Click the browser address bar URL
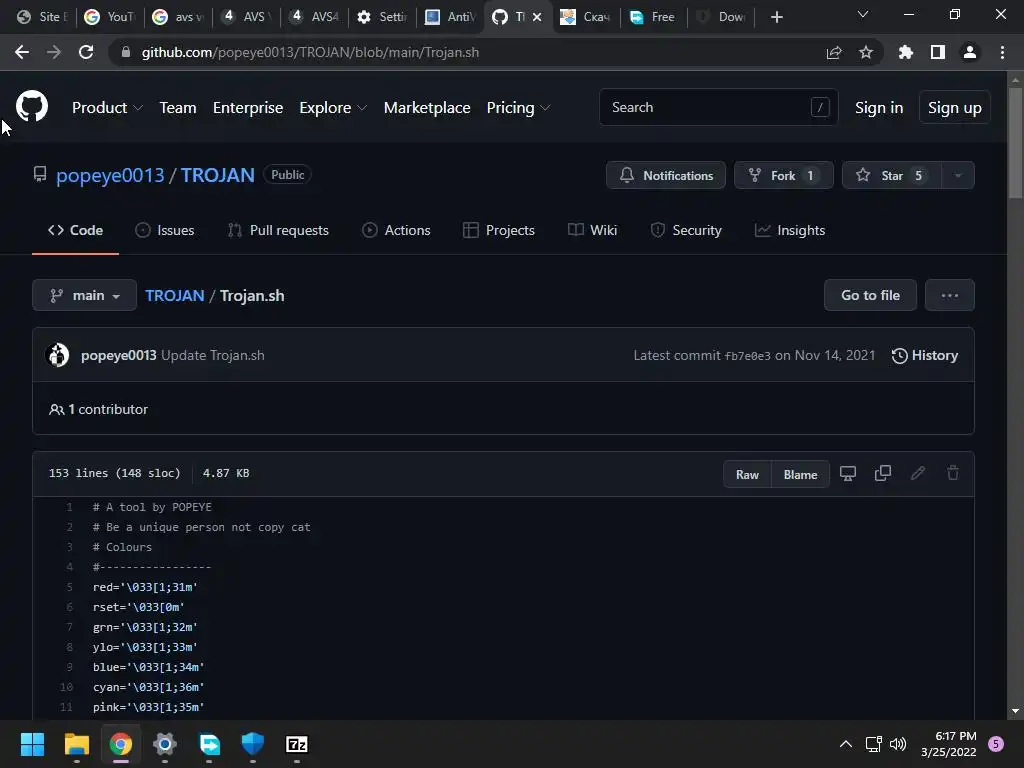Viewport: 1024px width, 768px height. 310,52
